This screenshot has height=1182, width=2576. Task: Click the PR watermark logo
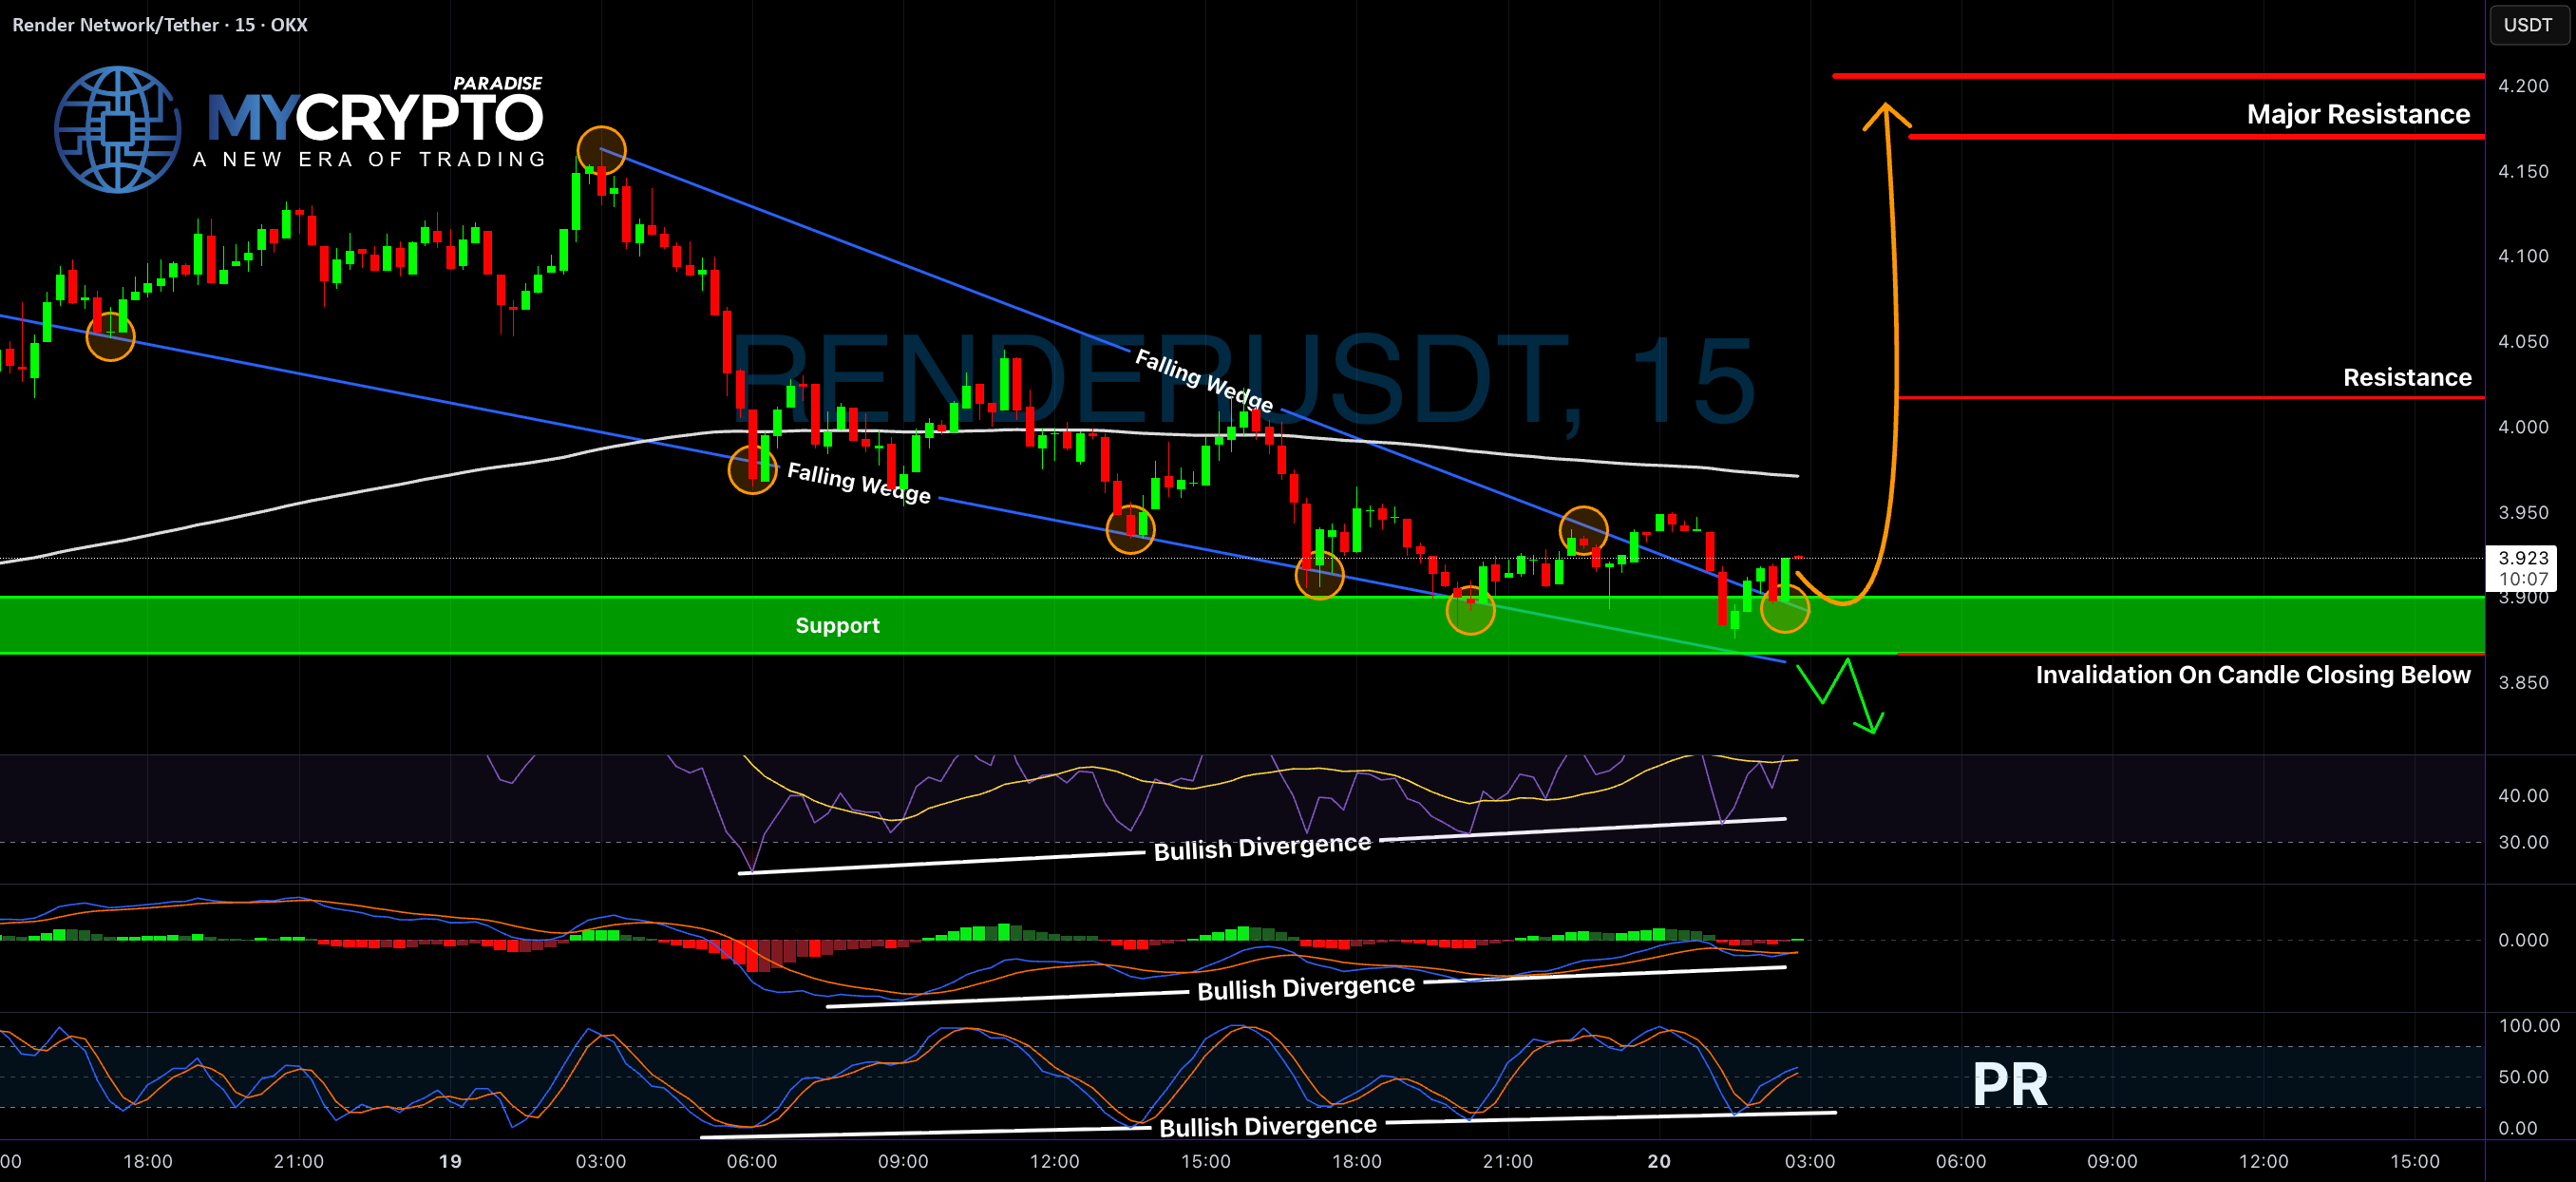pos(2010,1084)
